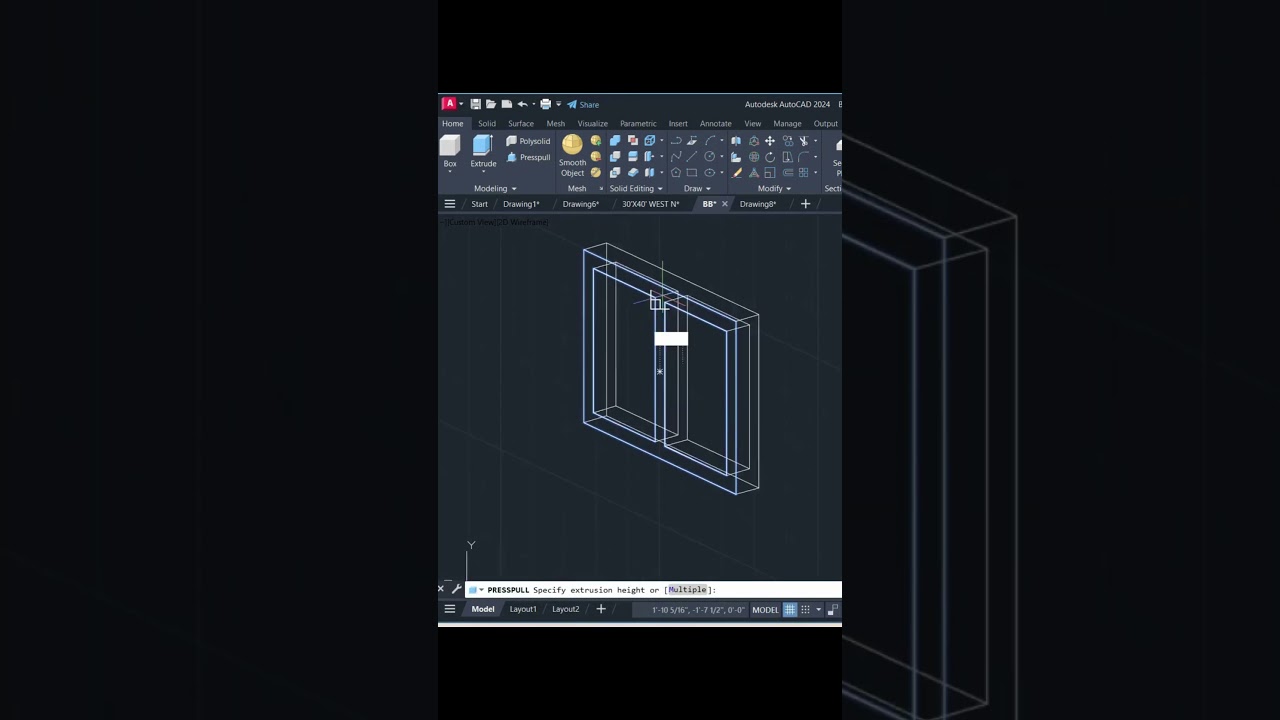Select the Circle draw tool
The image size is (1280, 720).
click(709, 157)
